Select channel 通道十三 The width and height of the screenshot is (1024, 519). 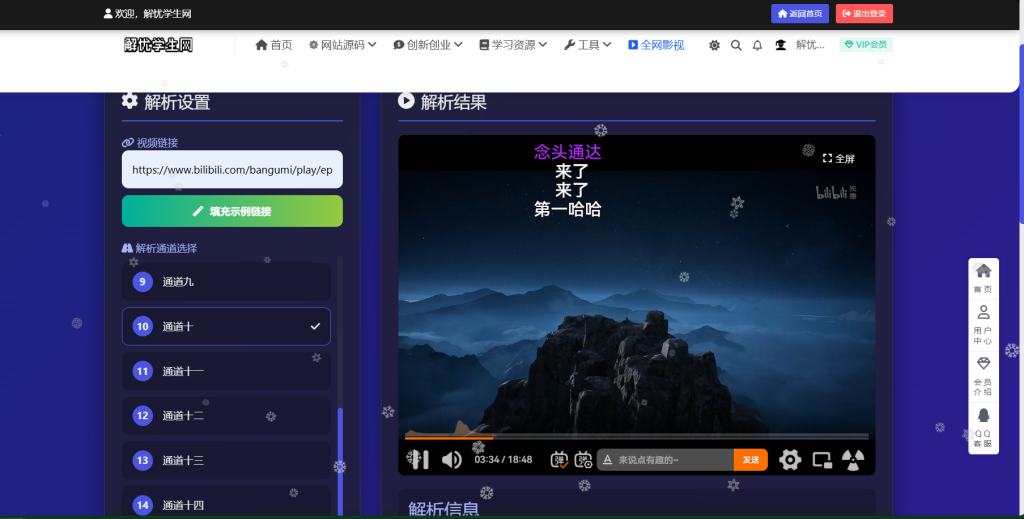click(226, 460)
